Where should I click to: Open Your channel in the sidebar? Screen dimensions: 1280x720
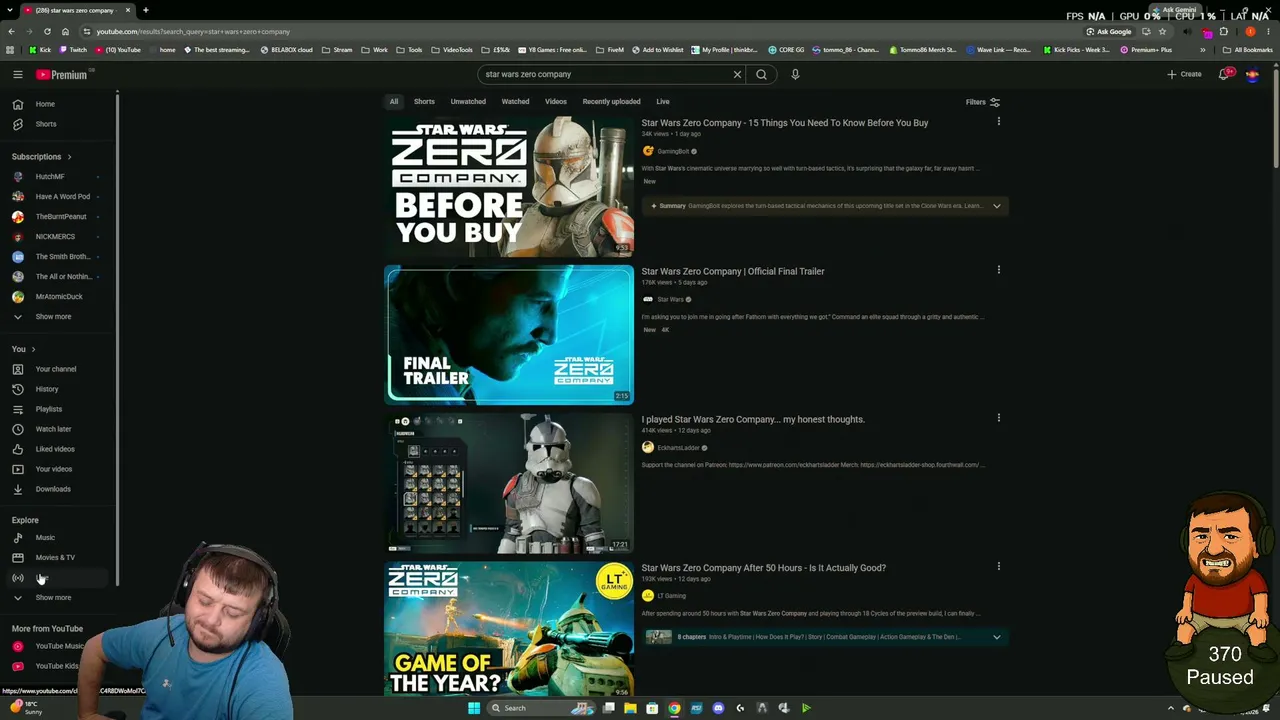tap(58, 369)
